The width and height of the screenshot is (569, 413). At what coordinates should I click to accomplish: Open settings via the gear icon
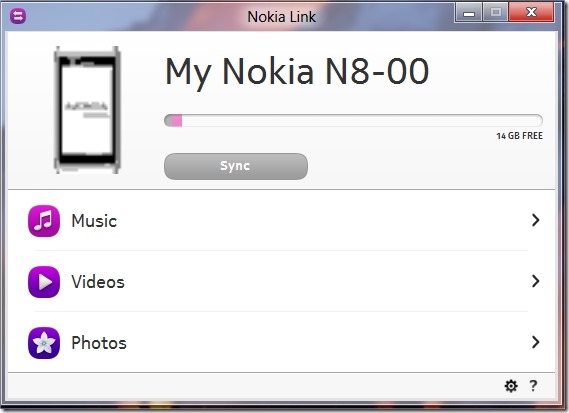(511, 386)
